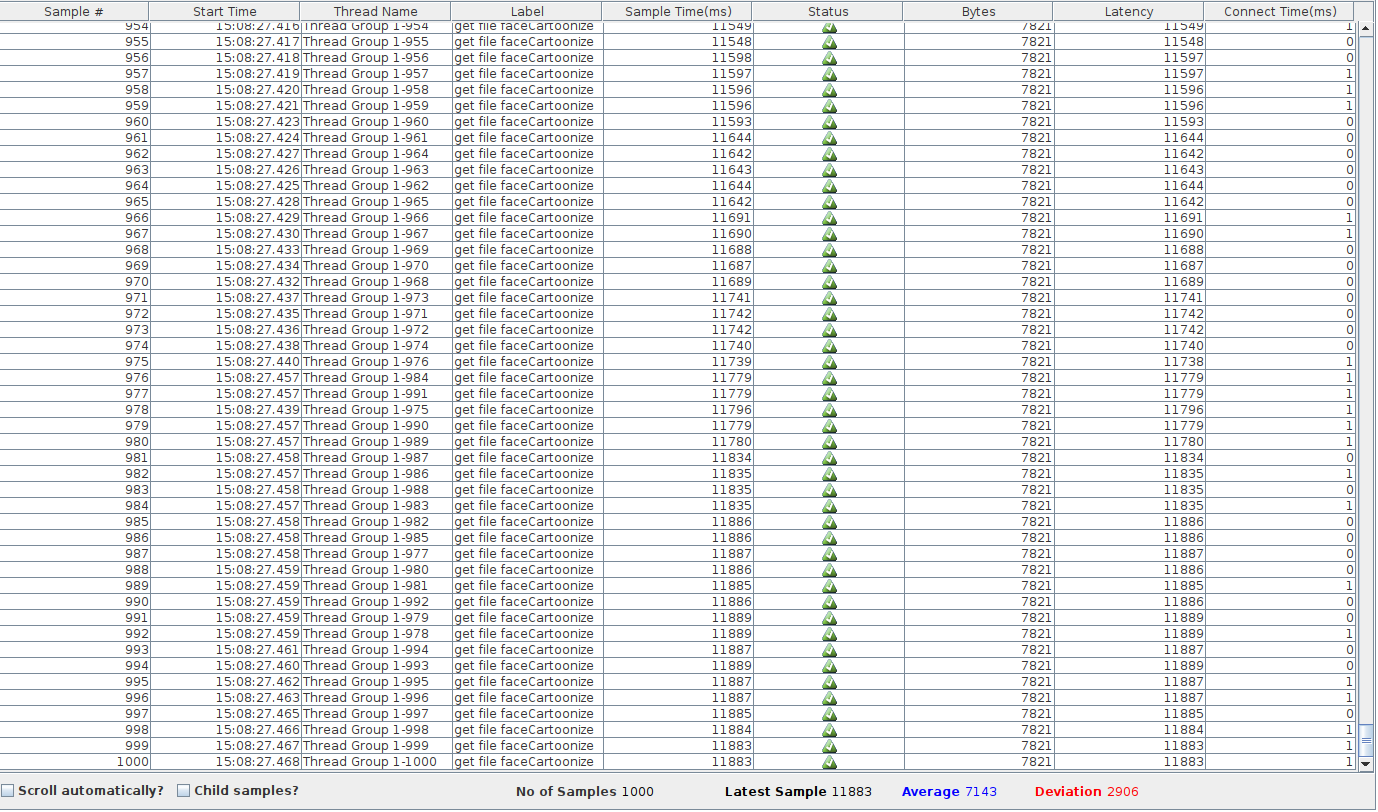Sort table by Sample # column header

74,12
